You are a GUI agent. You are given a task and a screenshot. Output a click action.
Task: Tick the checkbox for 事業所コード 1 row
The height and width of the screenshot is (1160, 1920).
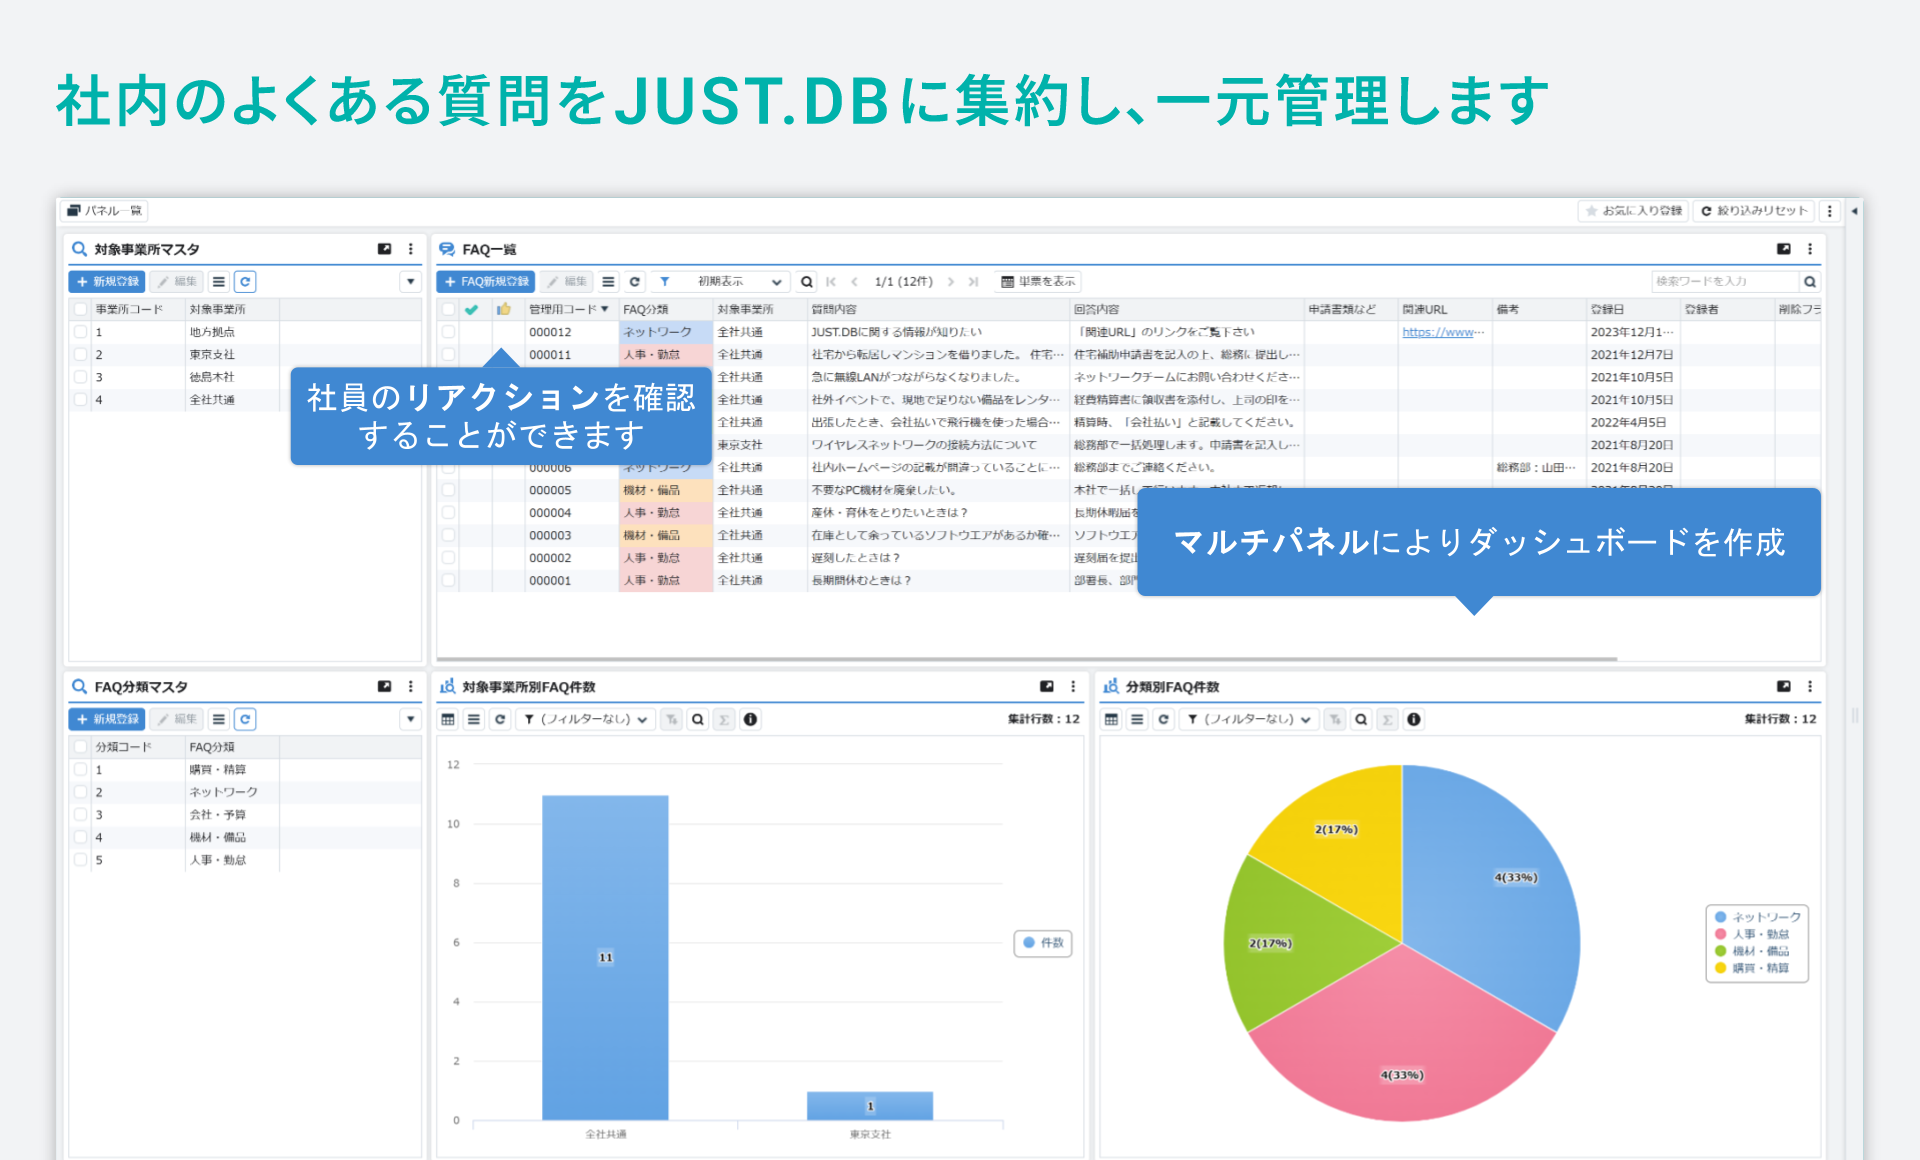[x=80, y=331]
